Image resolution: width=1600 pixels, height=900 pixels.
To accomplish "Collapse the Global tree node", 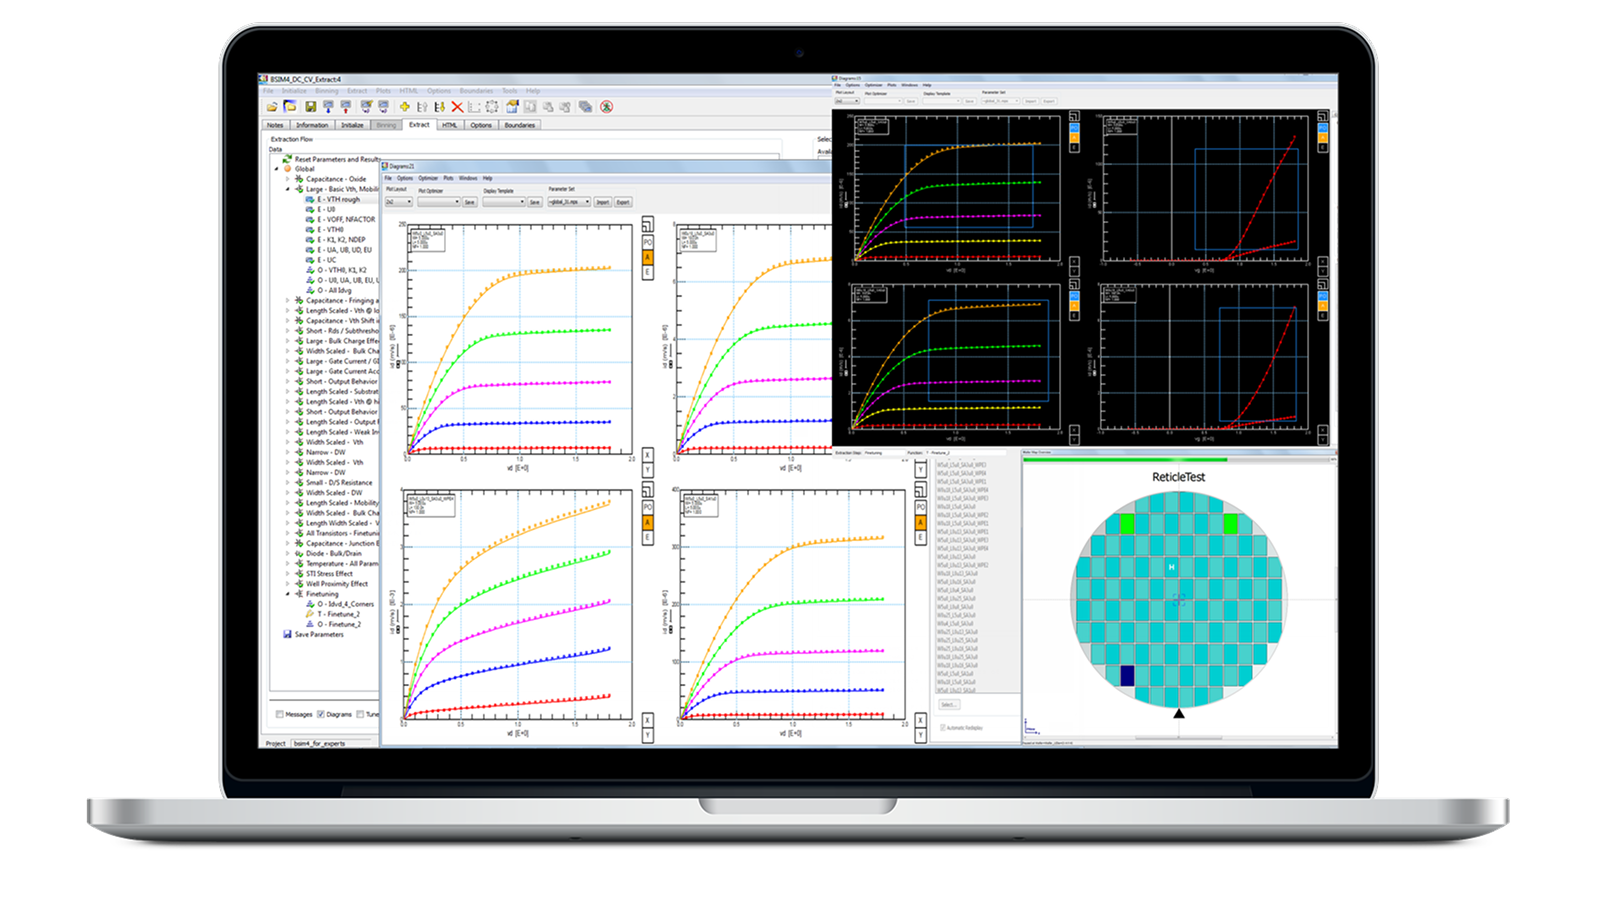I will (276, 169).
